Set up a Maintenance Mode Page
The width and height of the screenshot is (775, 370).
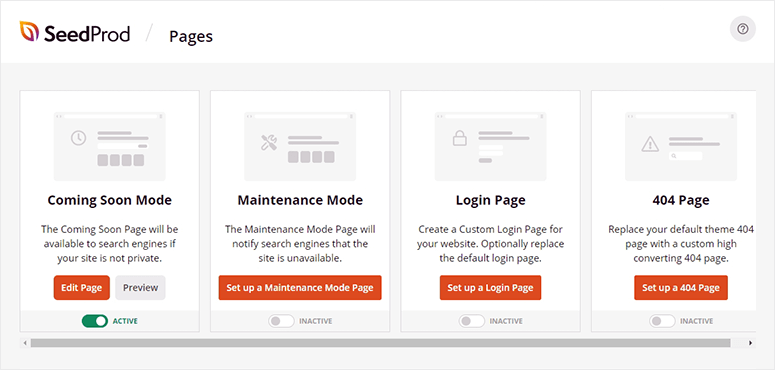pyautogui.click(x=300, y=288)
